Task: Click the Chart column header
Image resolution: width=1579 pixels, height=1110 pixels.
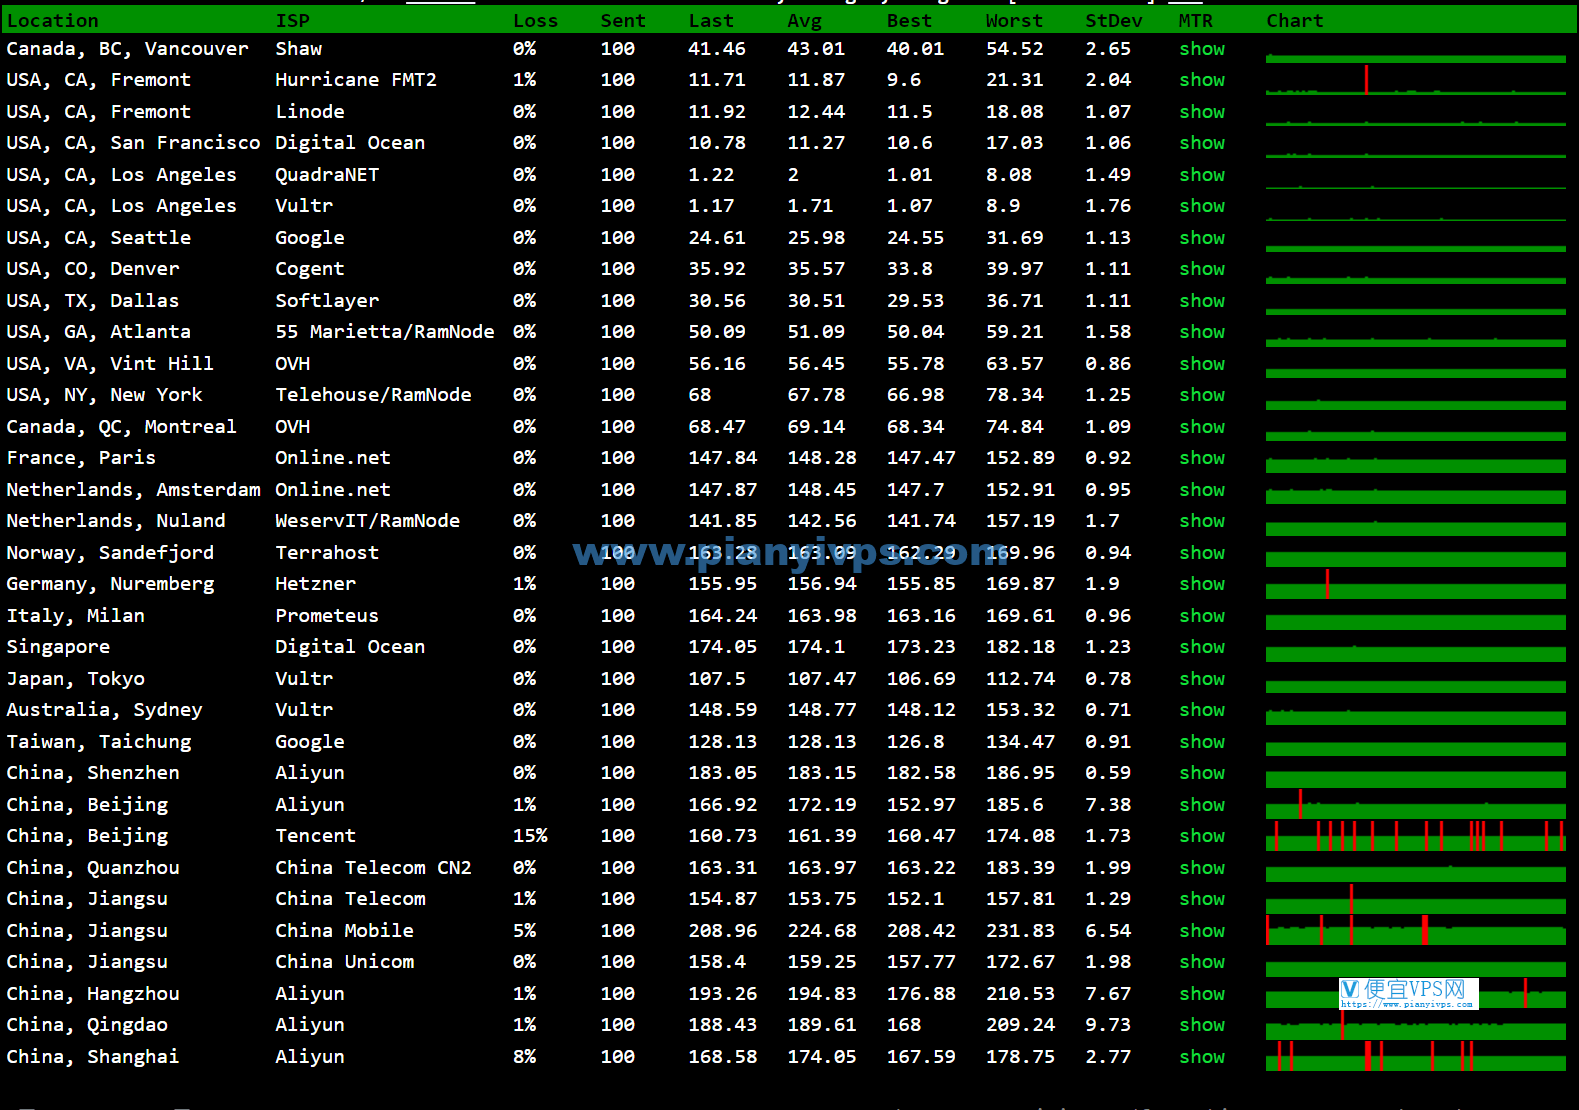Action: (1295, 21)
